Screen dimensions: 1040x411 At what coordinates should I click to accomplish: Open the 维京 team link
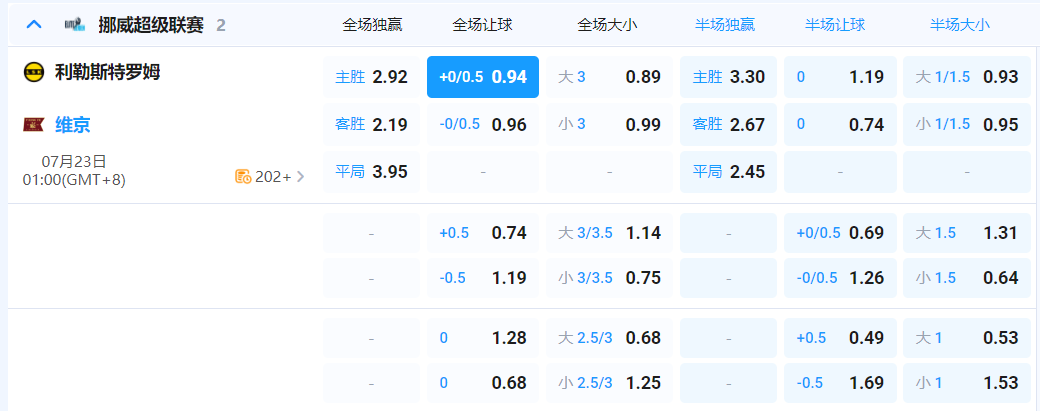coord(73,124)
